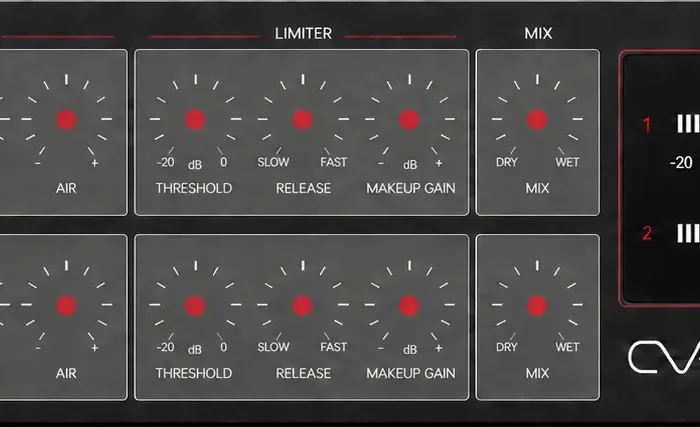Click the bottom row THRESHOLD label
700x427 pixels.
coord(194,373)
